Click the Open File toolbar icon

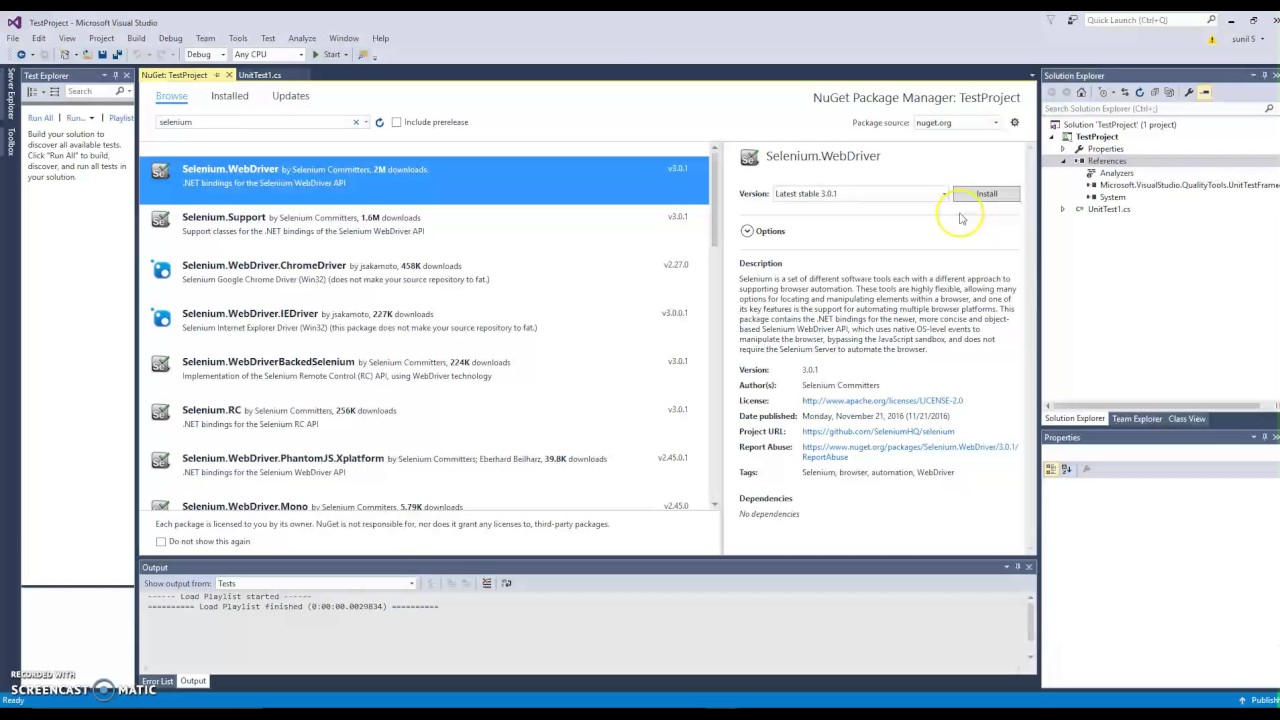[x=87, y=54]
